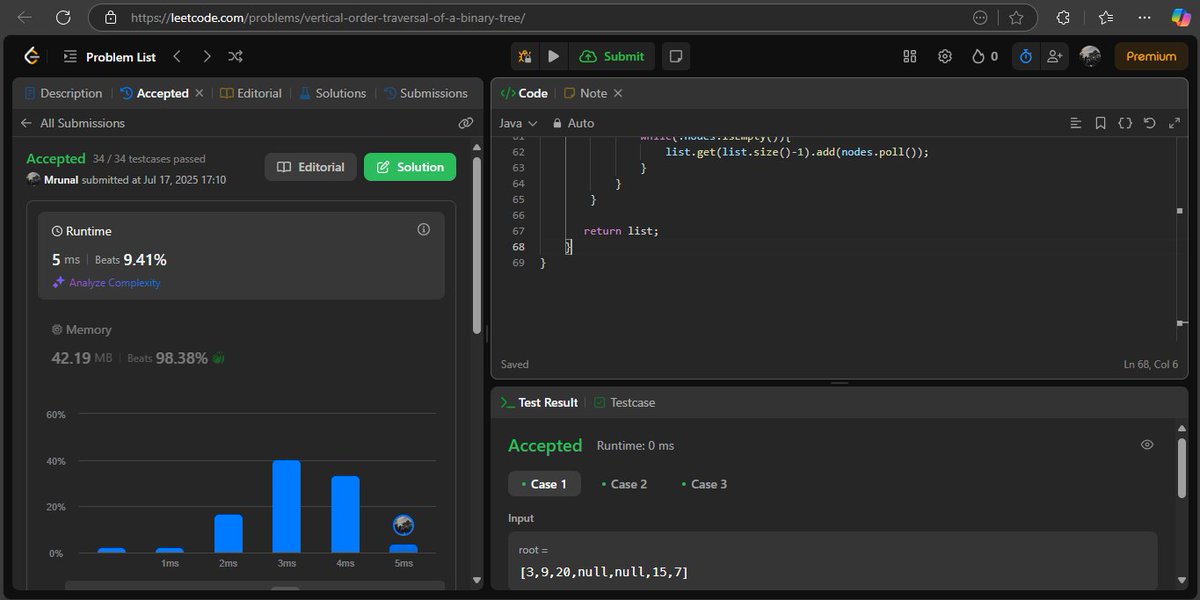Click the green Solution button

click(x=410, y=167)
